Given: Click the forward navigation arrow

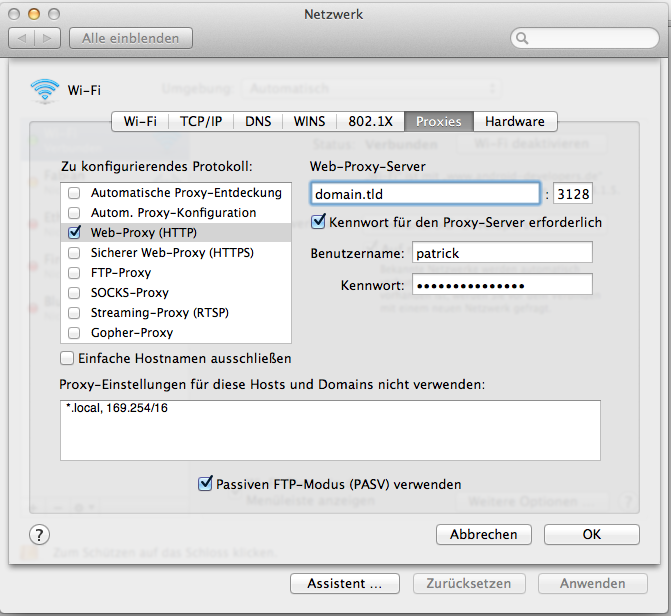Looking at the screenshot, I should [48, 39].
